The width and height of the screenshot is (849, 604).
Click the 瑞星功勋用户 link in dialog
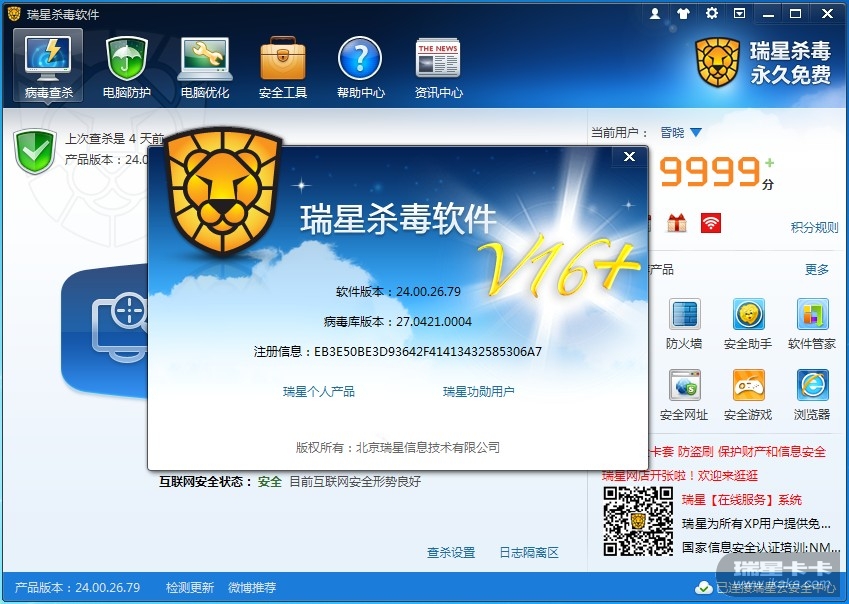click(479, 391)
